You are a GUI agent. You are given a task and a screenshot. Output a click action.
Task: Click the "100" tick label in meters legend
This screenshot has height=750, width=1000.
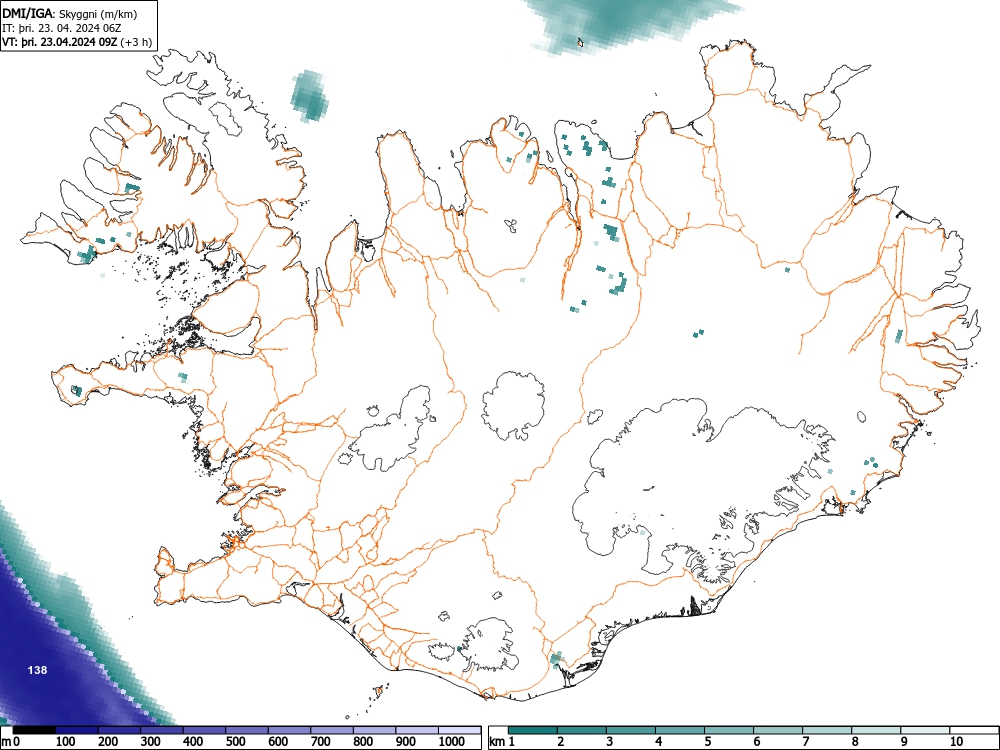coord(66,742)
